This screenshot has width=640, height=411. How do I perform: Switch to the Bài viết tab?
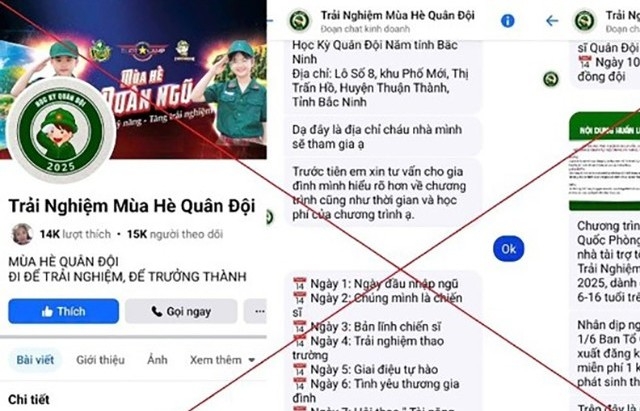tap(35, 360)
